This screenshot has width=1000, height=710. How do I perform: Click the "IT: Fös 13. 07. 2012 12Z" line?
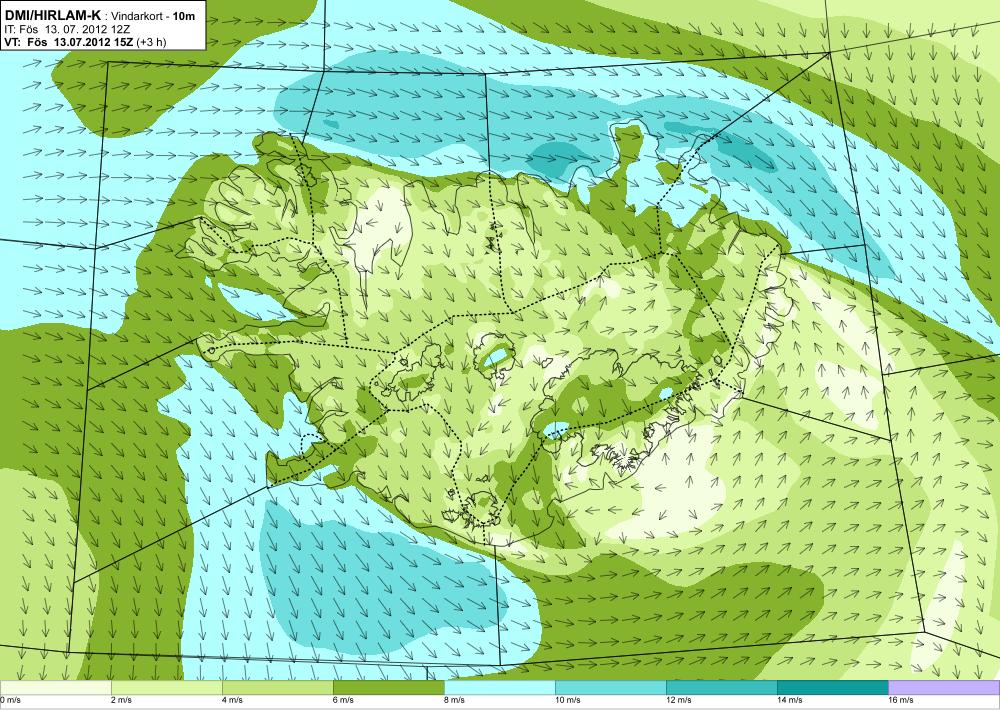tap(67, 29)
